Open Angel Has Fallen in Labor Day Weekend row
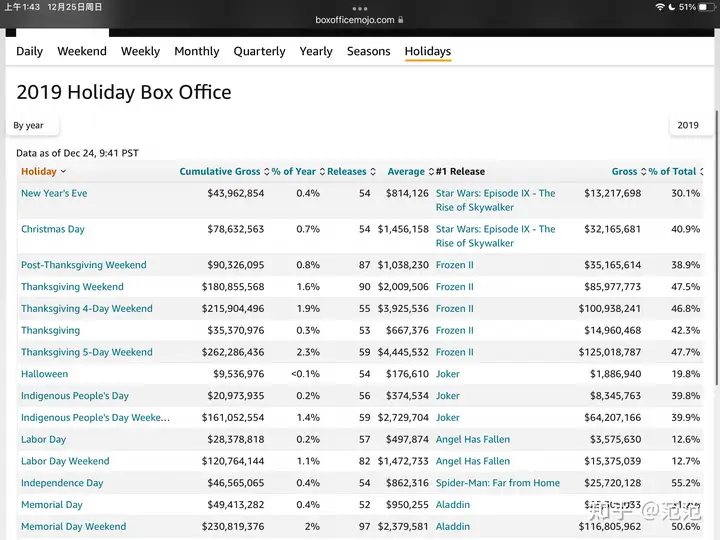Viewport: 720px width, 540px height. tap(472, 461)
